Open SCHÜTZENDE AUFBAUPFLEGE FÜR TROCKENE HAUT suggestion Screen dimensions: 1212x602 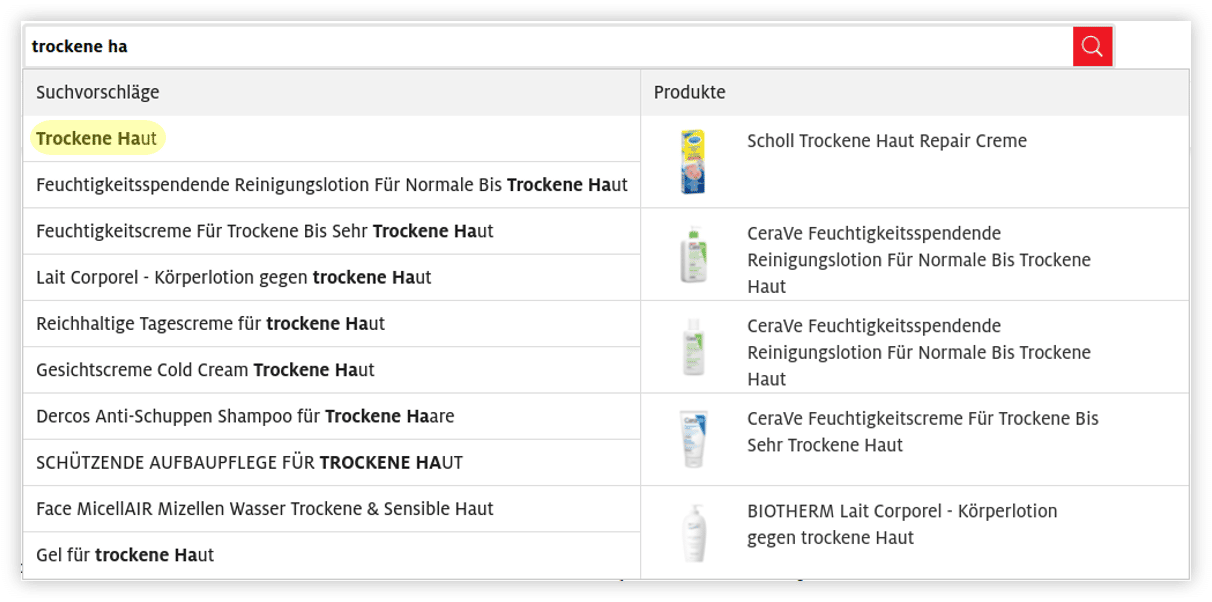pos(249,462)
